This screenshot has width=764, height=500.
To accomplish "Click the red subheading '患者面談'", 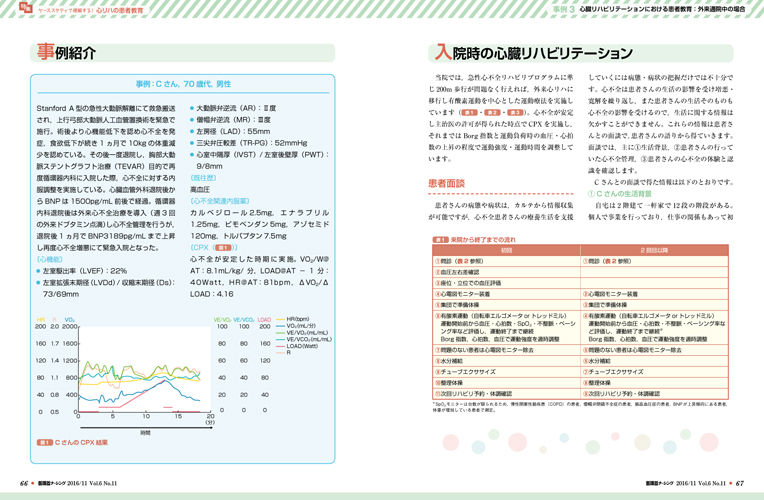I will [x=446, y=183].
